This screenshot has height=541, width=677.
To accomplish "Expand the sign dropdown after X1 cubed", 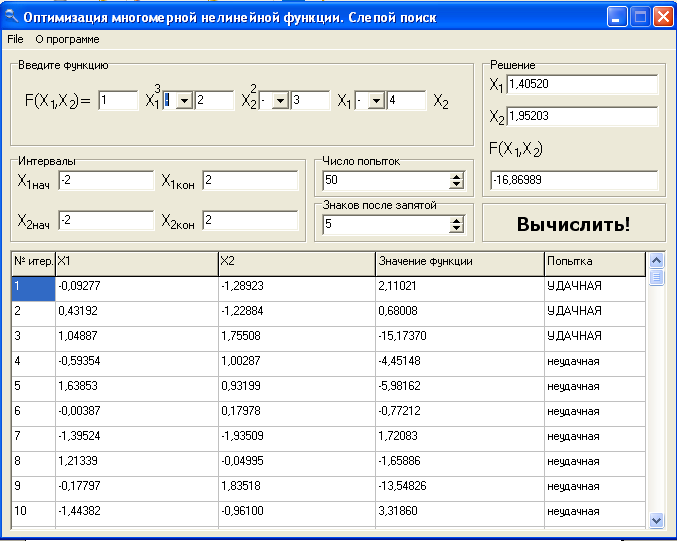I will point(184,100).
